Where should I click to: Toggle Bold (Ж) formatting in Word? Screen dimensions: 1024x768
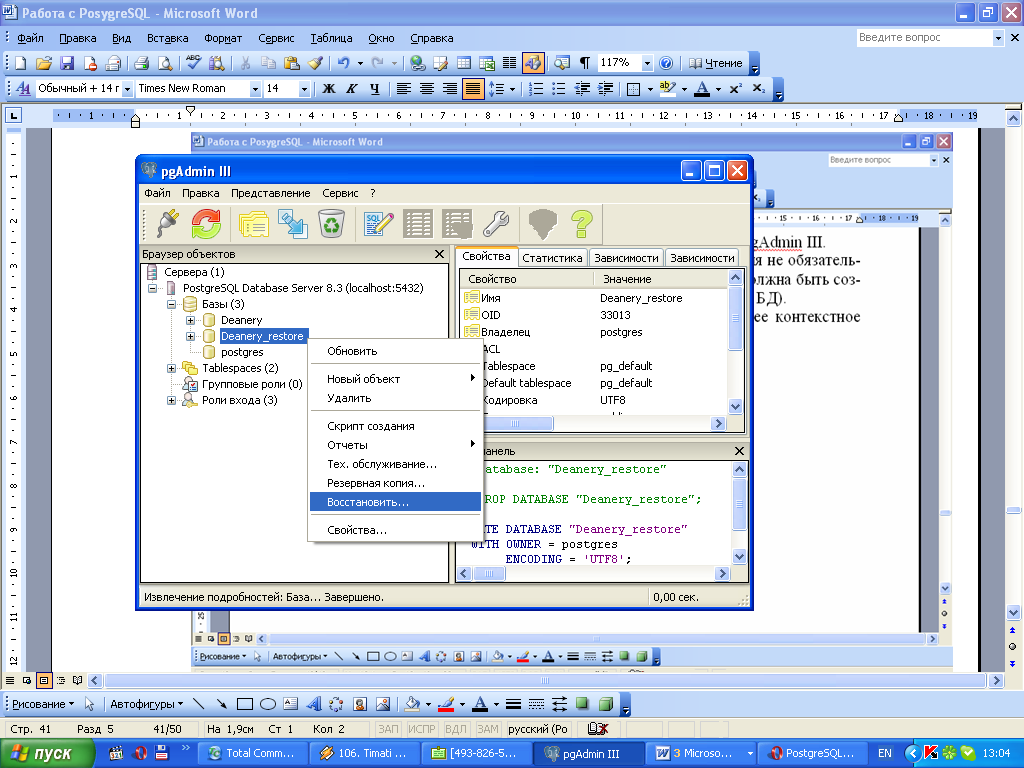329,88
